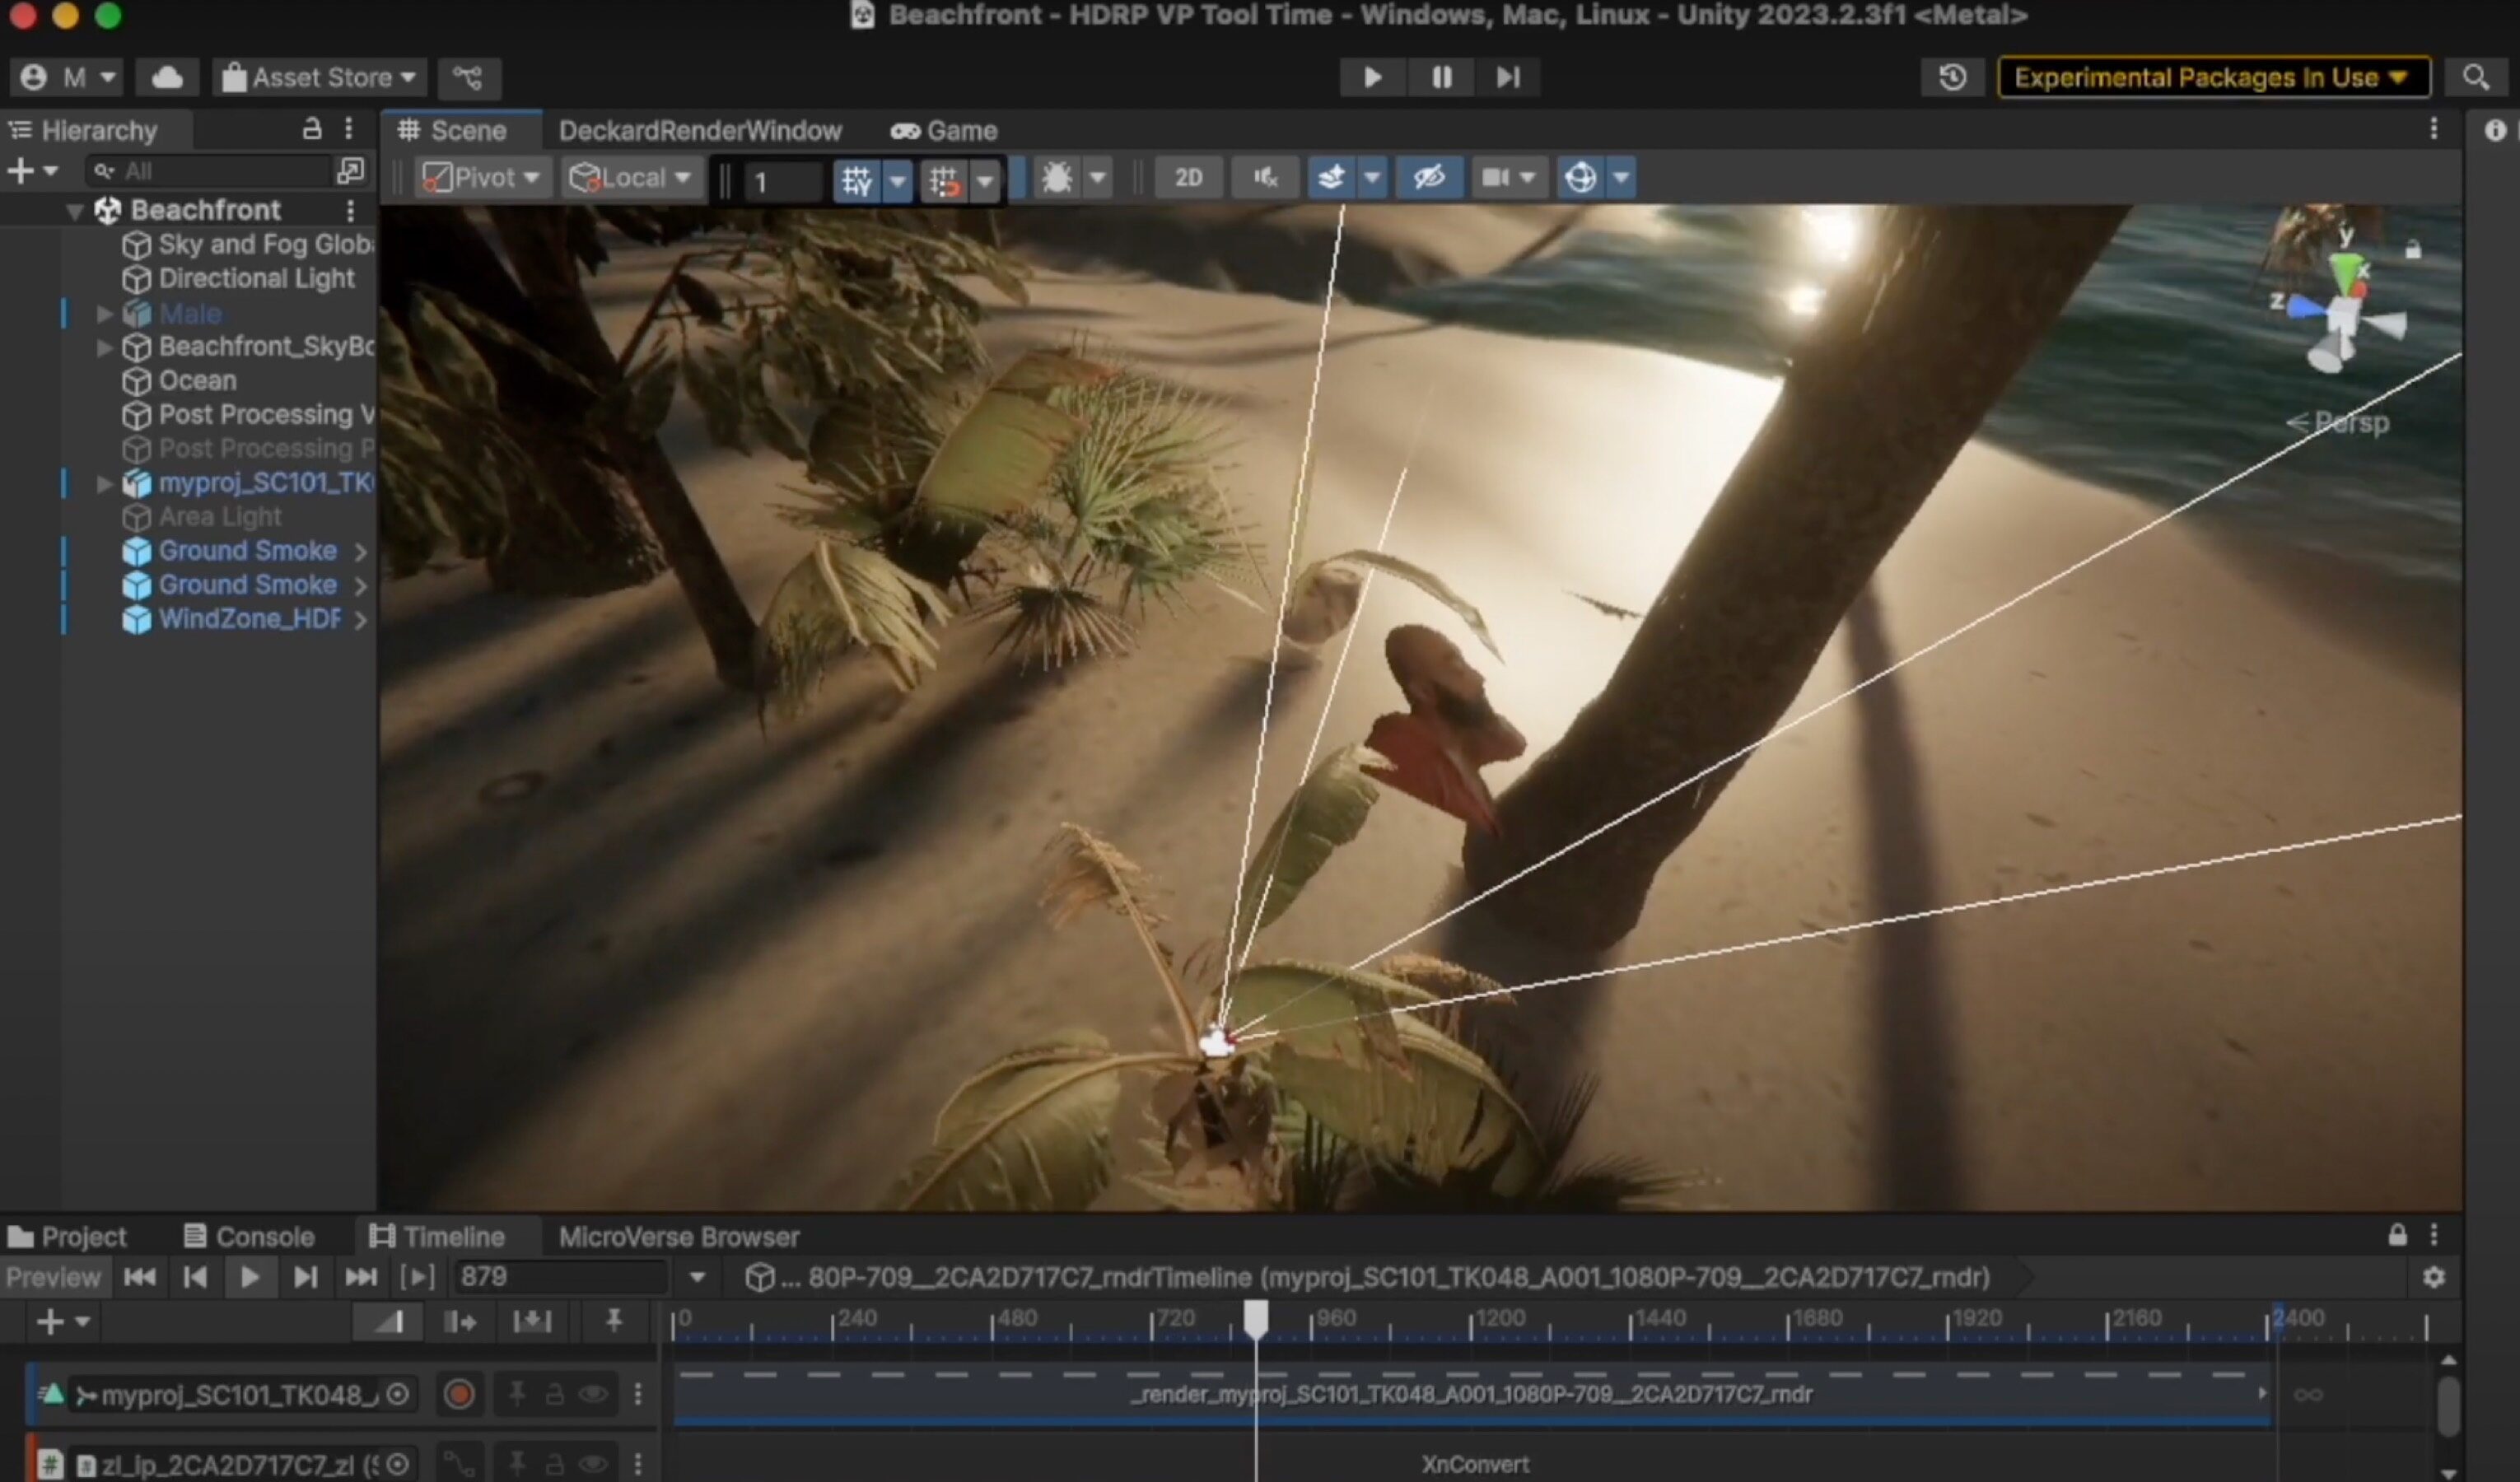Toggle hidden objects scene visibility icon
This screenshot has height=1482, width=2520.
[x=1428, y=178]
